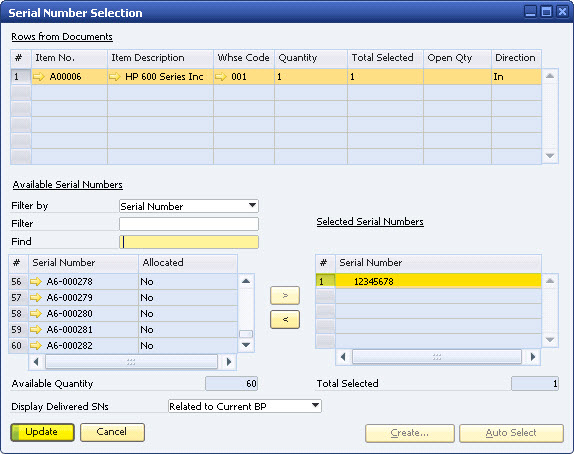
Task: Open link arrow beside serial A6-000279
Action: (36, 298)
